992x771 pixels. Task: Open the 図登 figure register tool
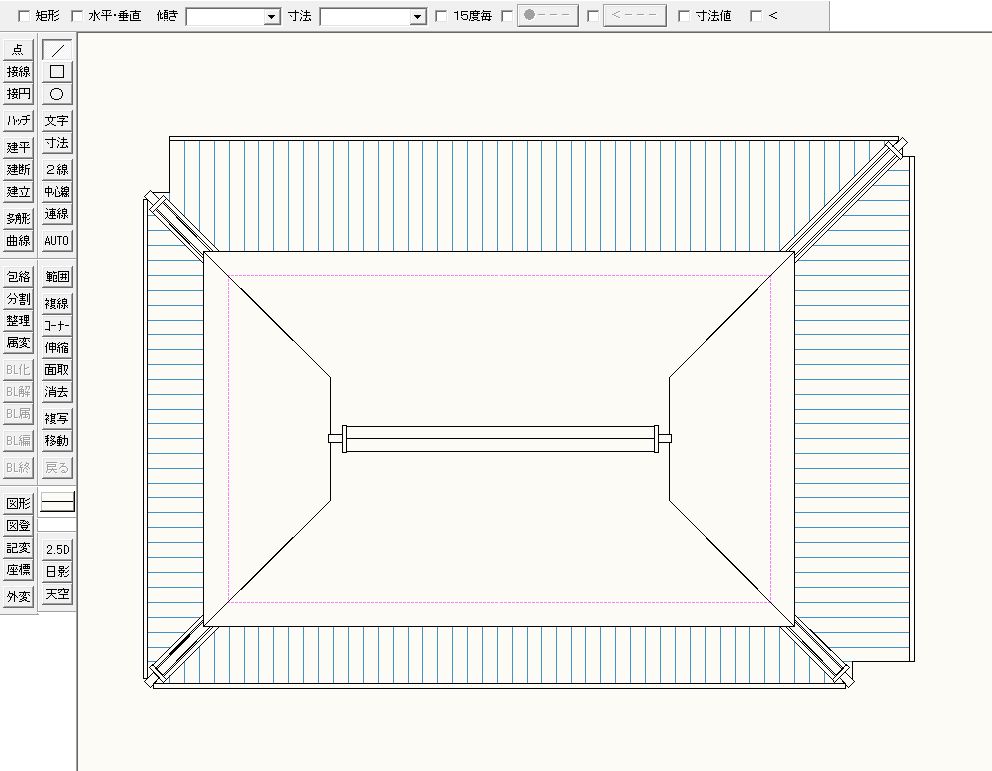tap(18, 526)
